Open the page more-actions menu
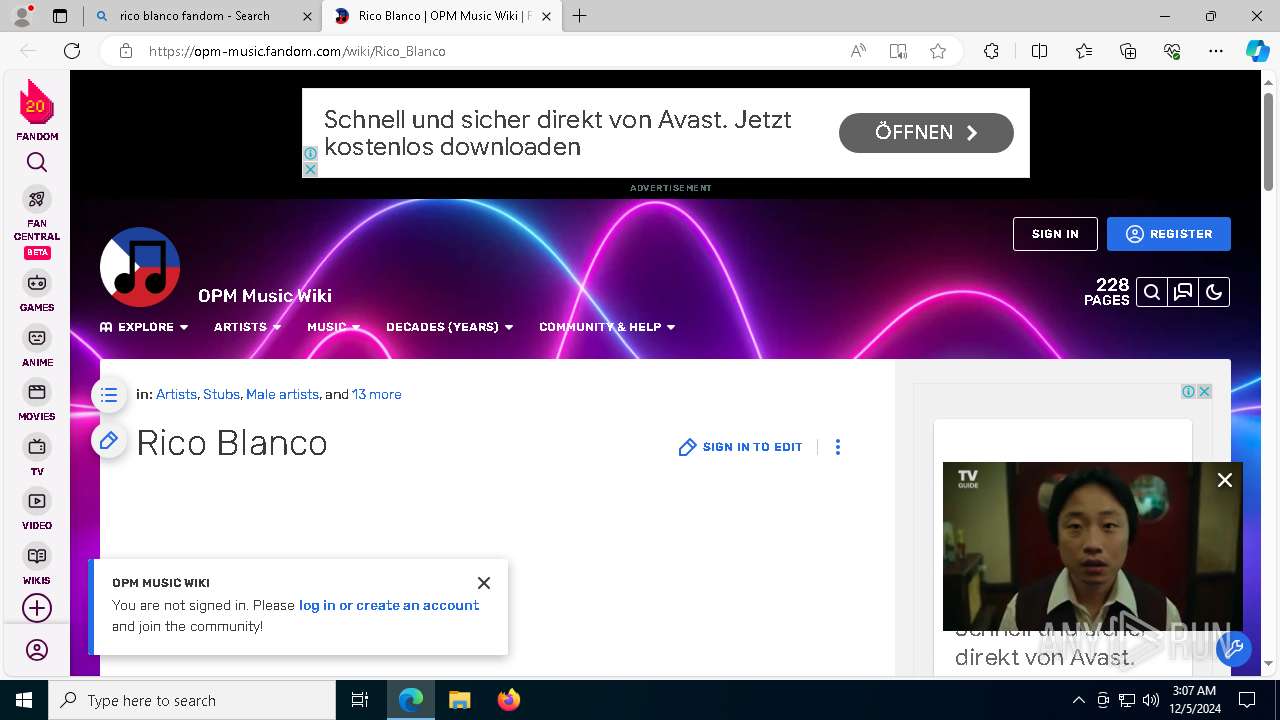Image resolution: width=1280 pixels, height=720 pixels. pyautogui.click(x=838, y=447)
